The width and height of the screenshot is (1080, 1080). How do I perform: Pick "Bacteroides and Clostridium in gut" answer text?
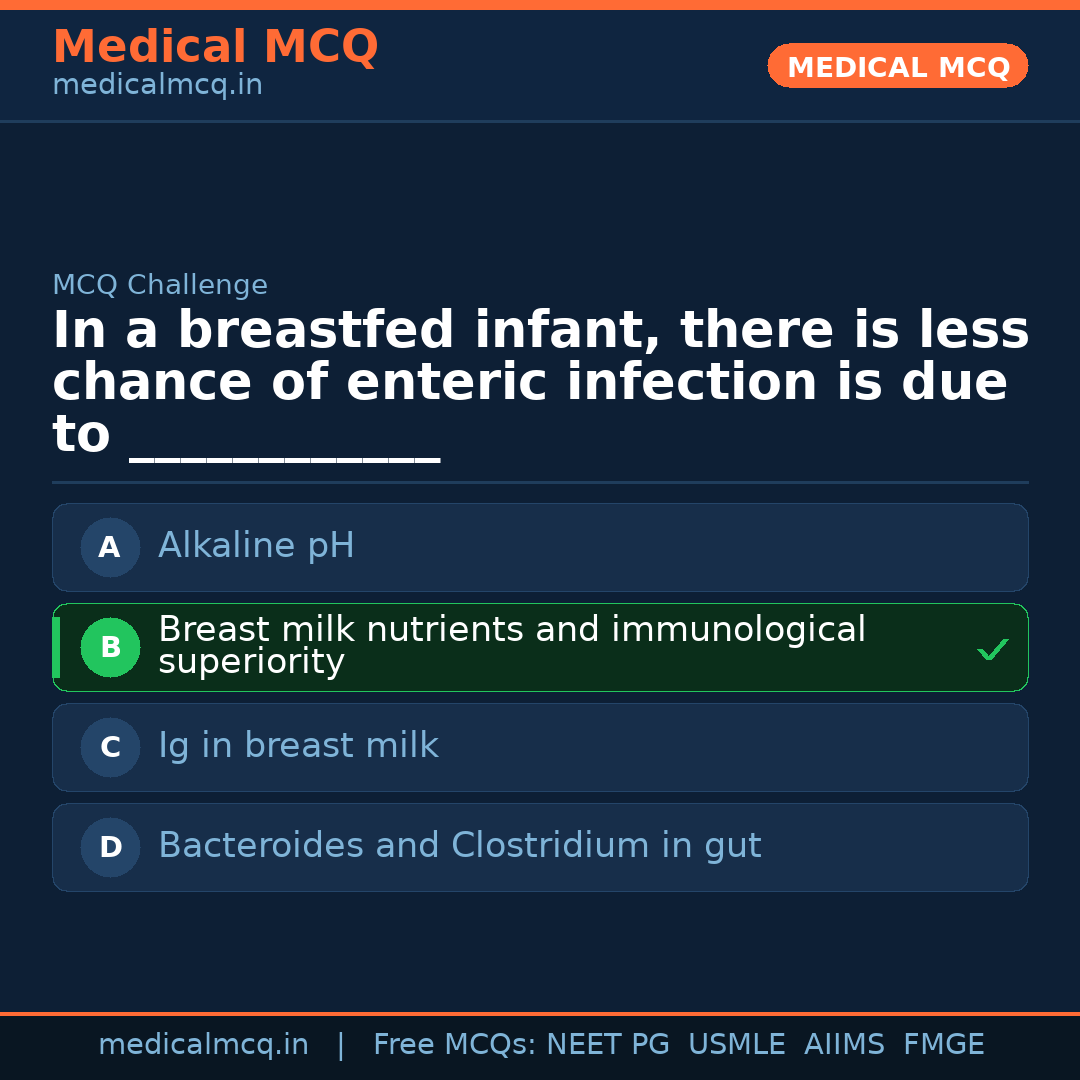click(459, 846)
